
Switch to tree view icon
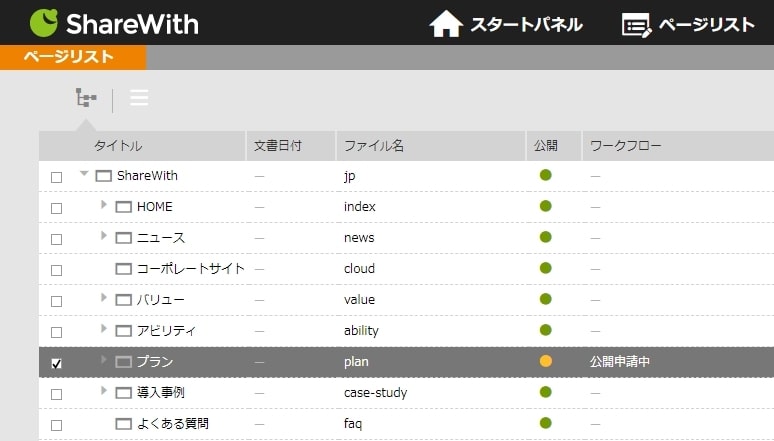(86, 98)
